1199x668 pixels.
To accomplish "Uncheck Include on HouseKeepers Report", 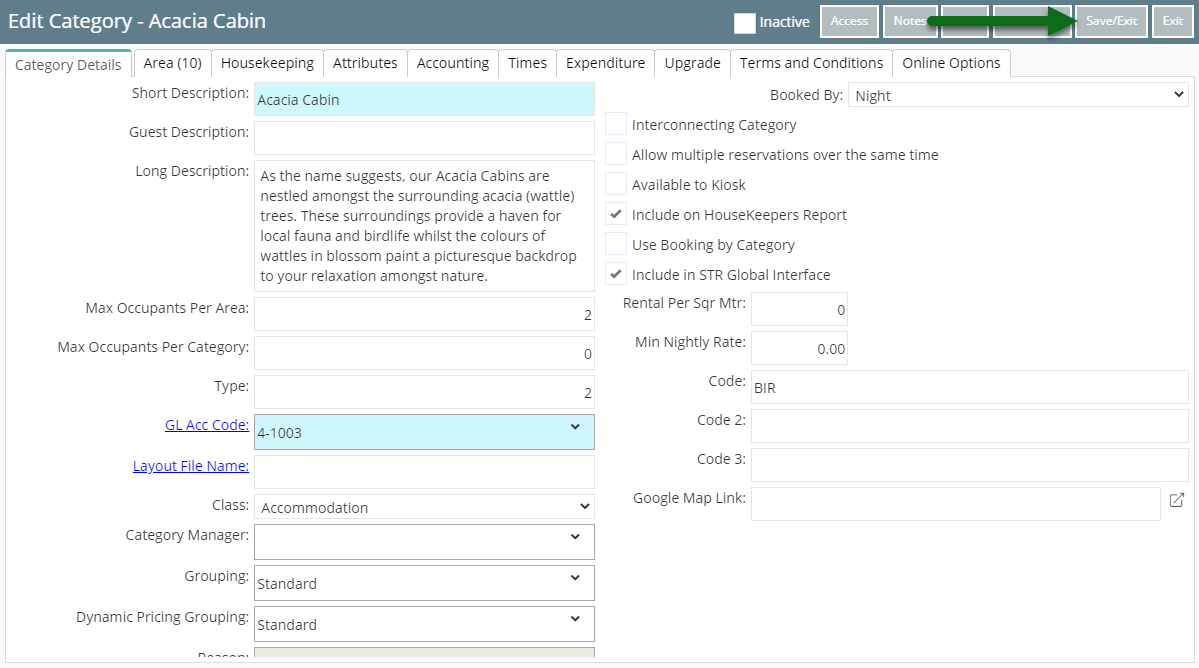I will [x=616, y=214].
